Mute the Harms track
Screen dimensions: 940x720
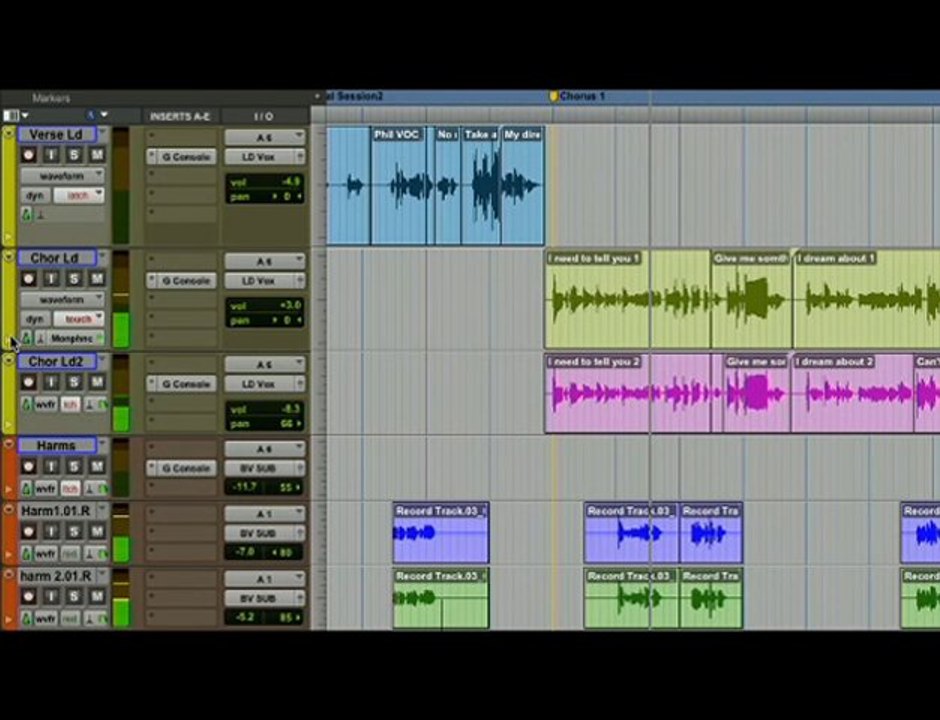point(97,466)
